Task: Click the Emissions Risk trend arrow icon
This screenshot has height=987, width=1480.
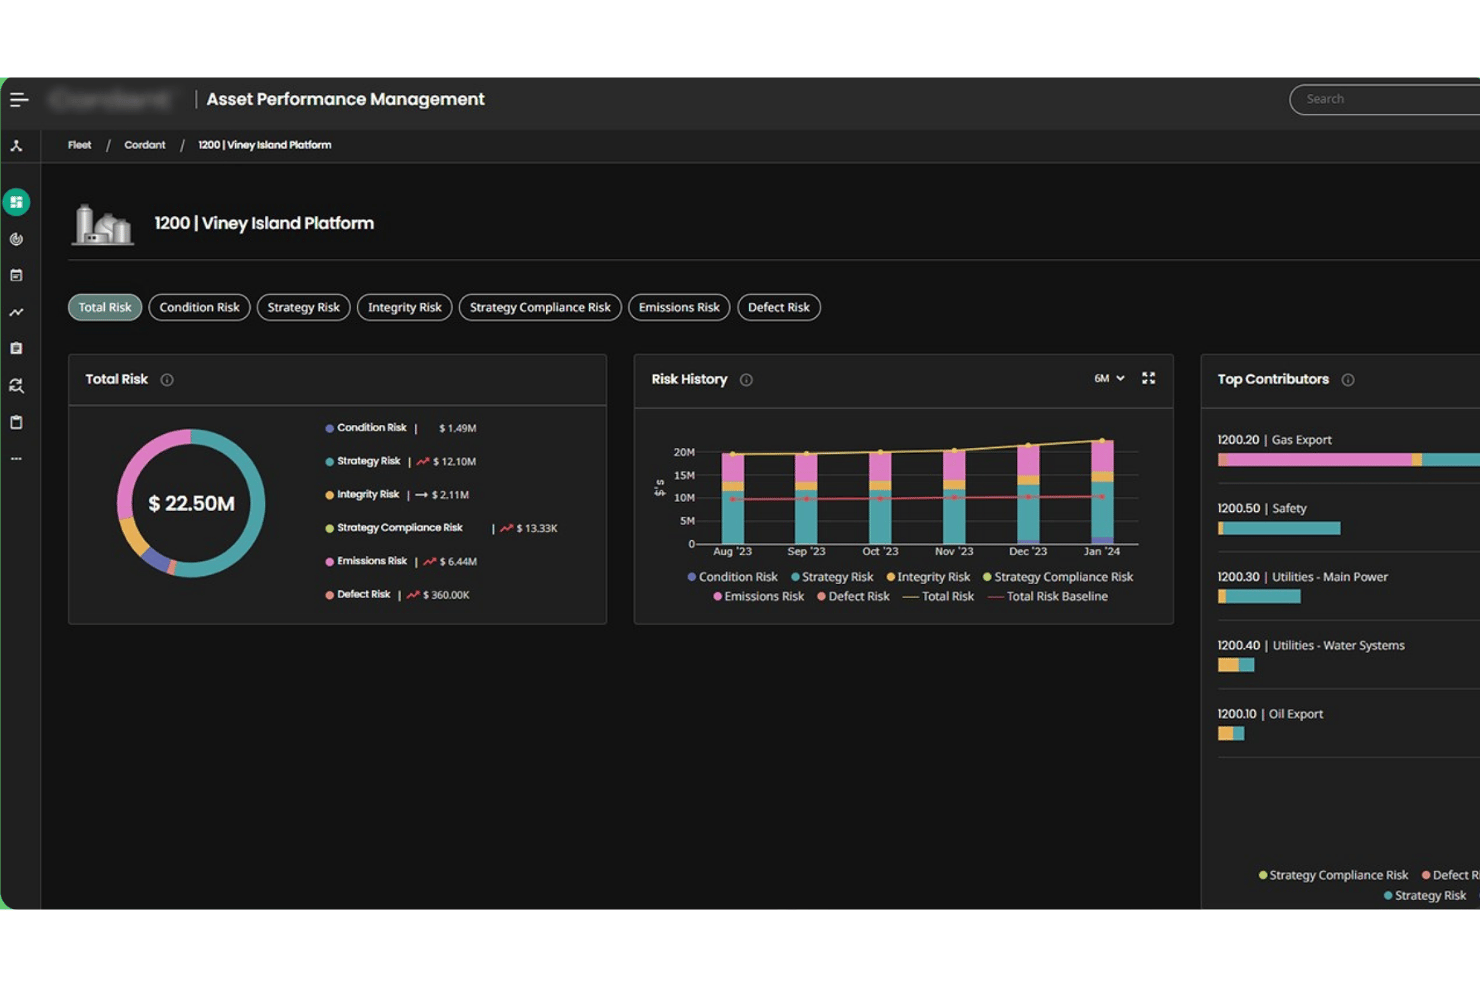Action: coord(430,562)
